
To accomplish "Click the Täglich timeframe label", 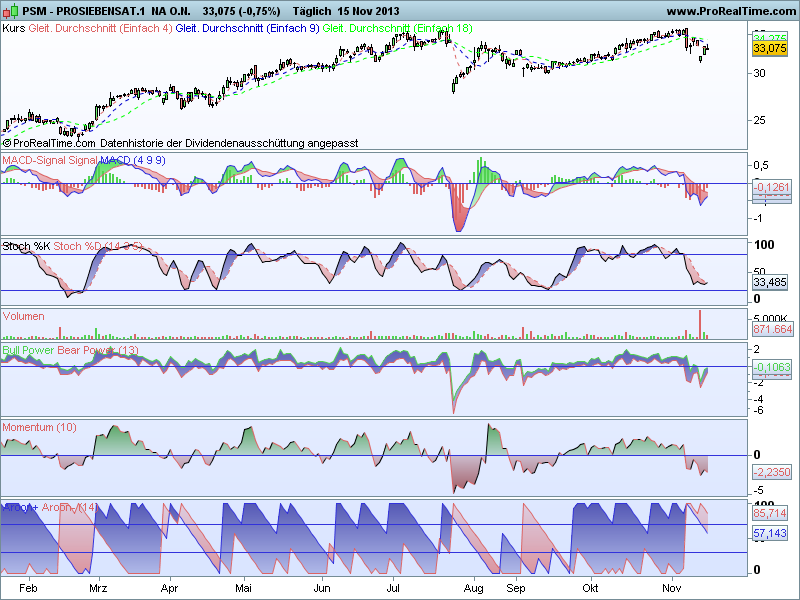I will coord(313,11).
